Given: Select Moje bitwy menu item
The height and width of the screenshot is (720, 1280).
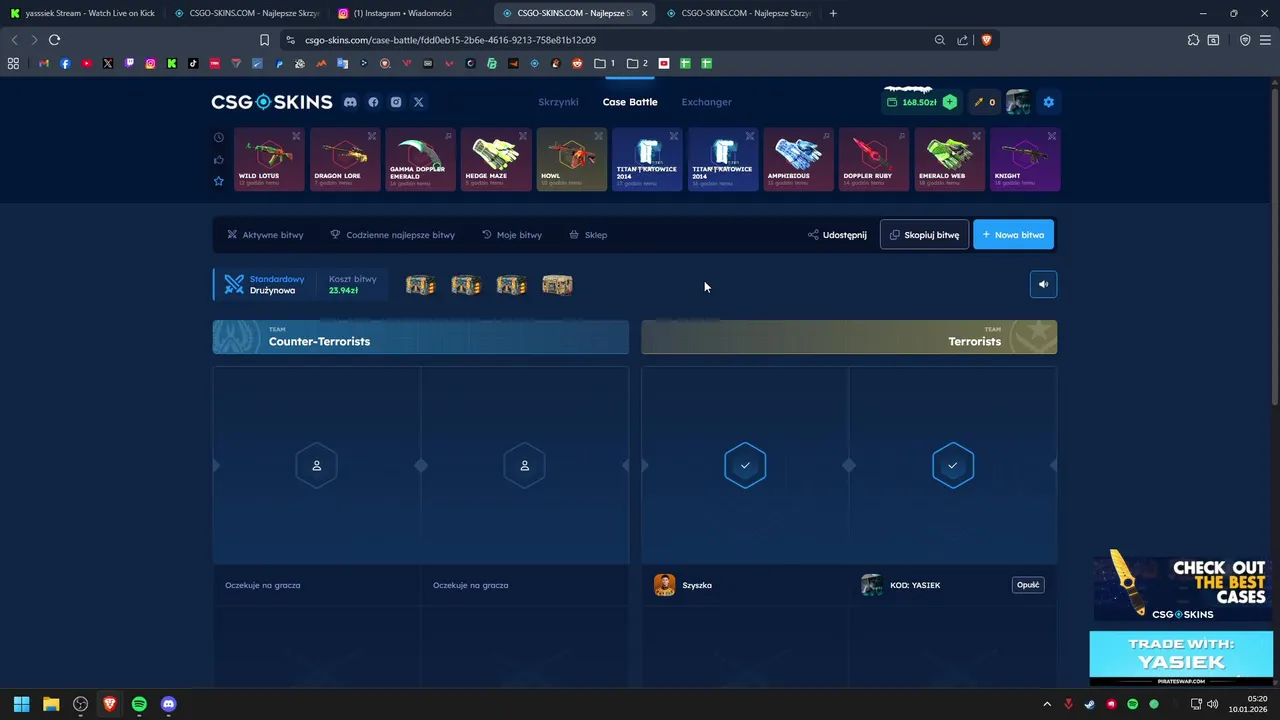Looking at the screenshot, I should pos(512,235).
